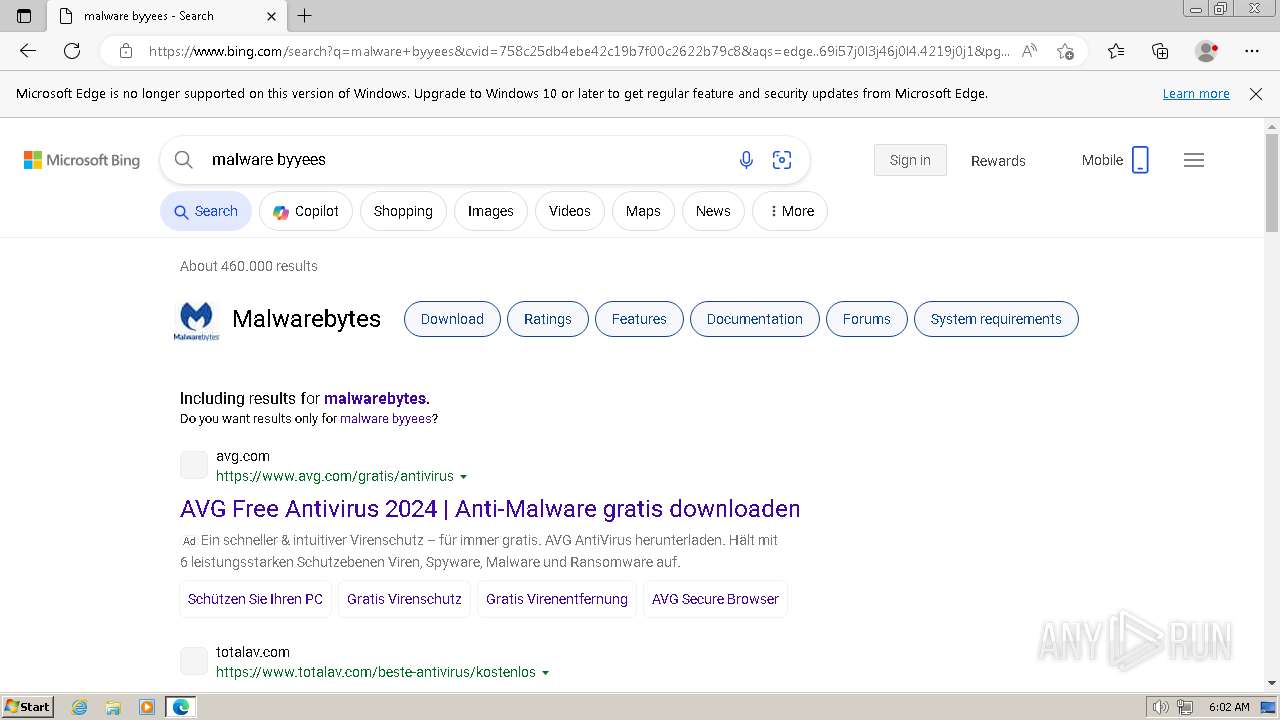Close the malware byyees search tab
This screenshot has height=720, width=1280.
coord(271,16)
